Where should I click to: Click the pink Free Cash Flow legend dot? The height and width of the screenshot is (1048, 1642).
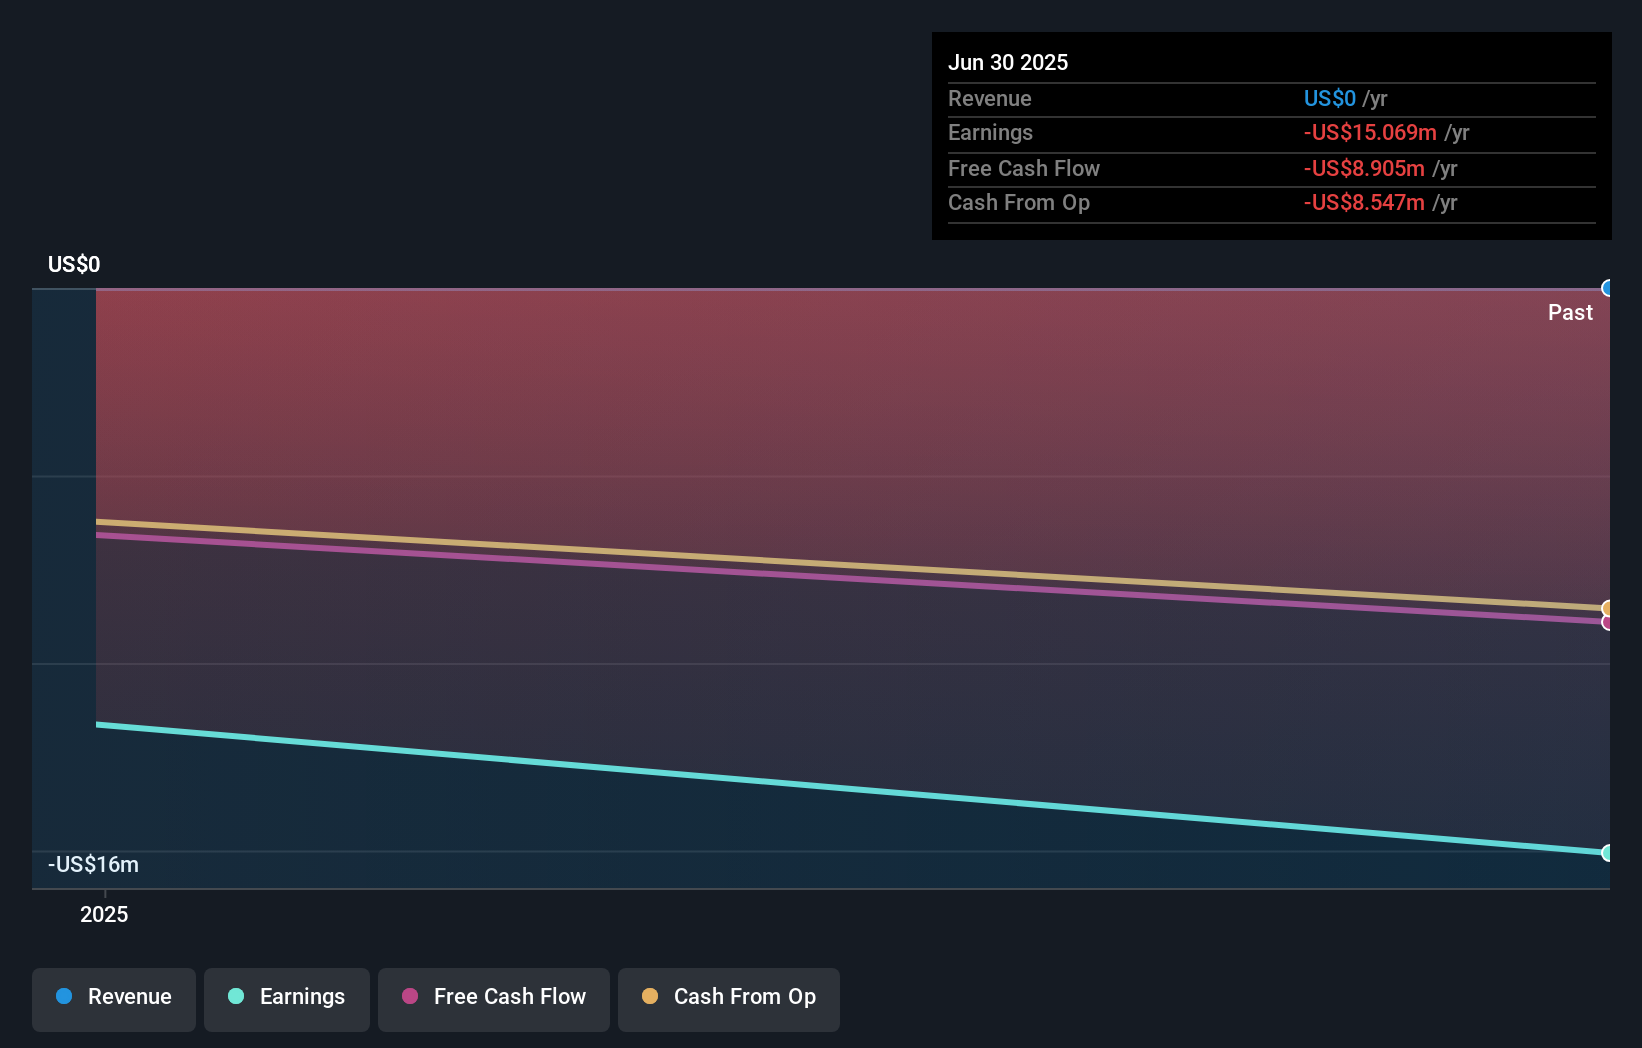tap(410, 996)
